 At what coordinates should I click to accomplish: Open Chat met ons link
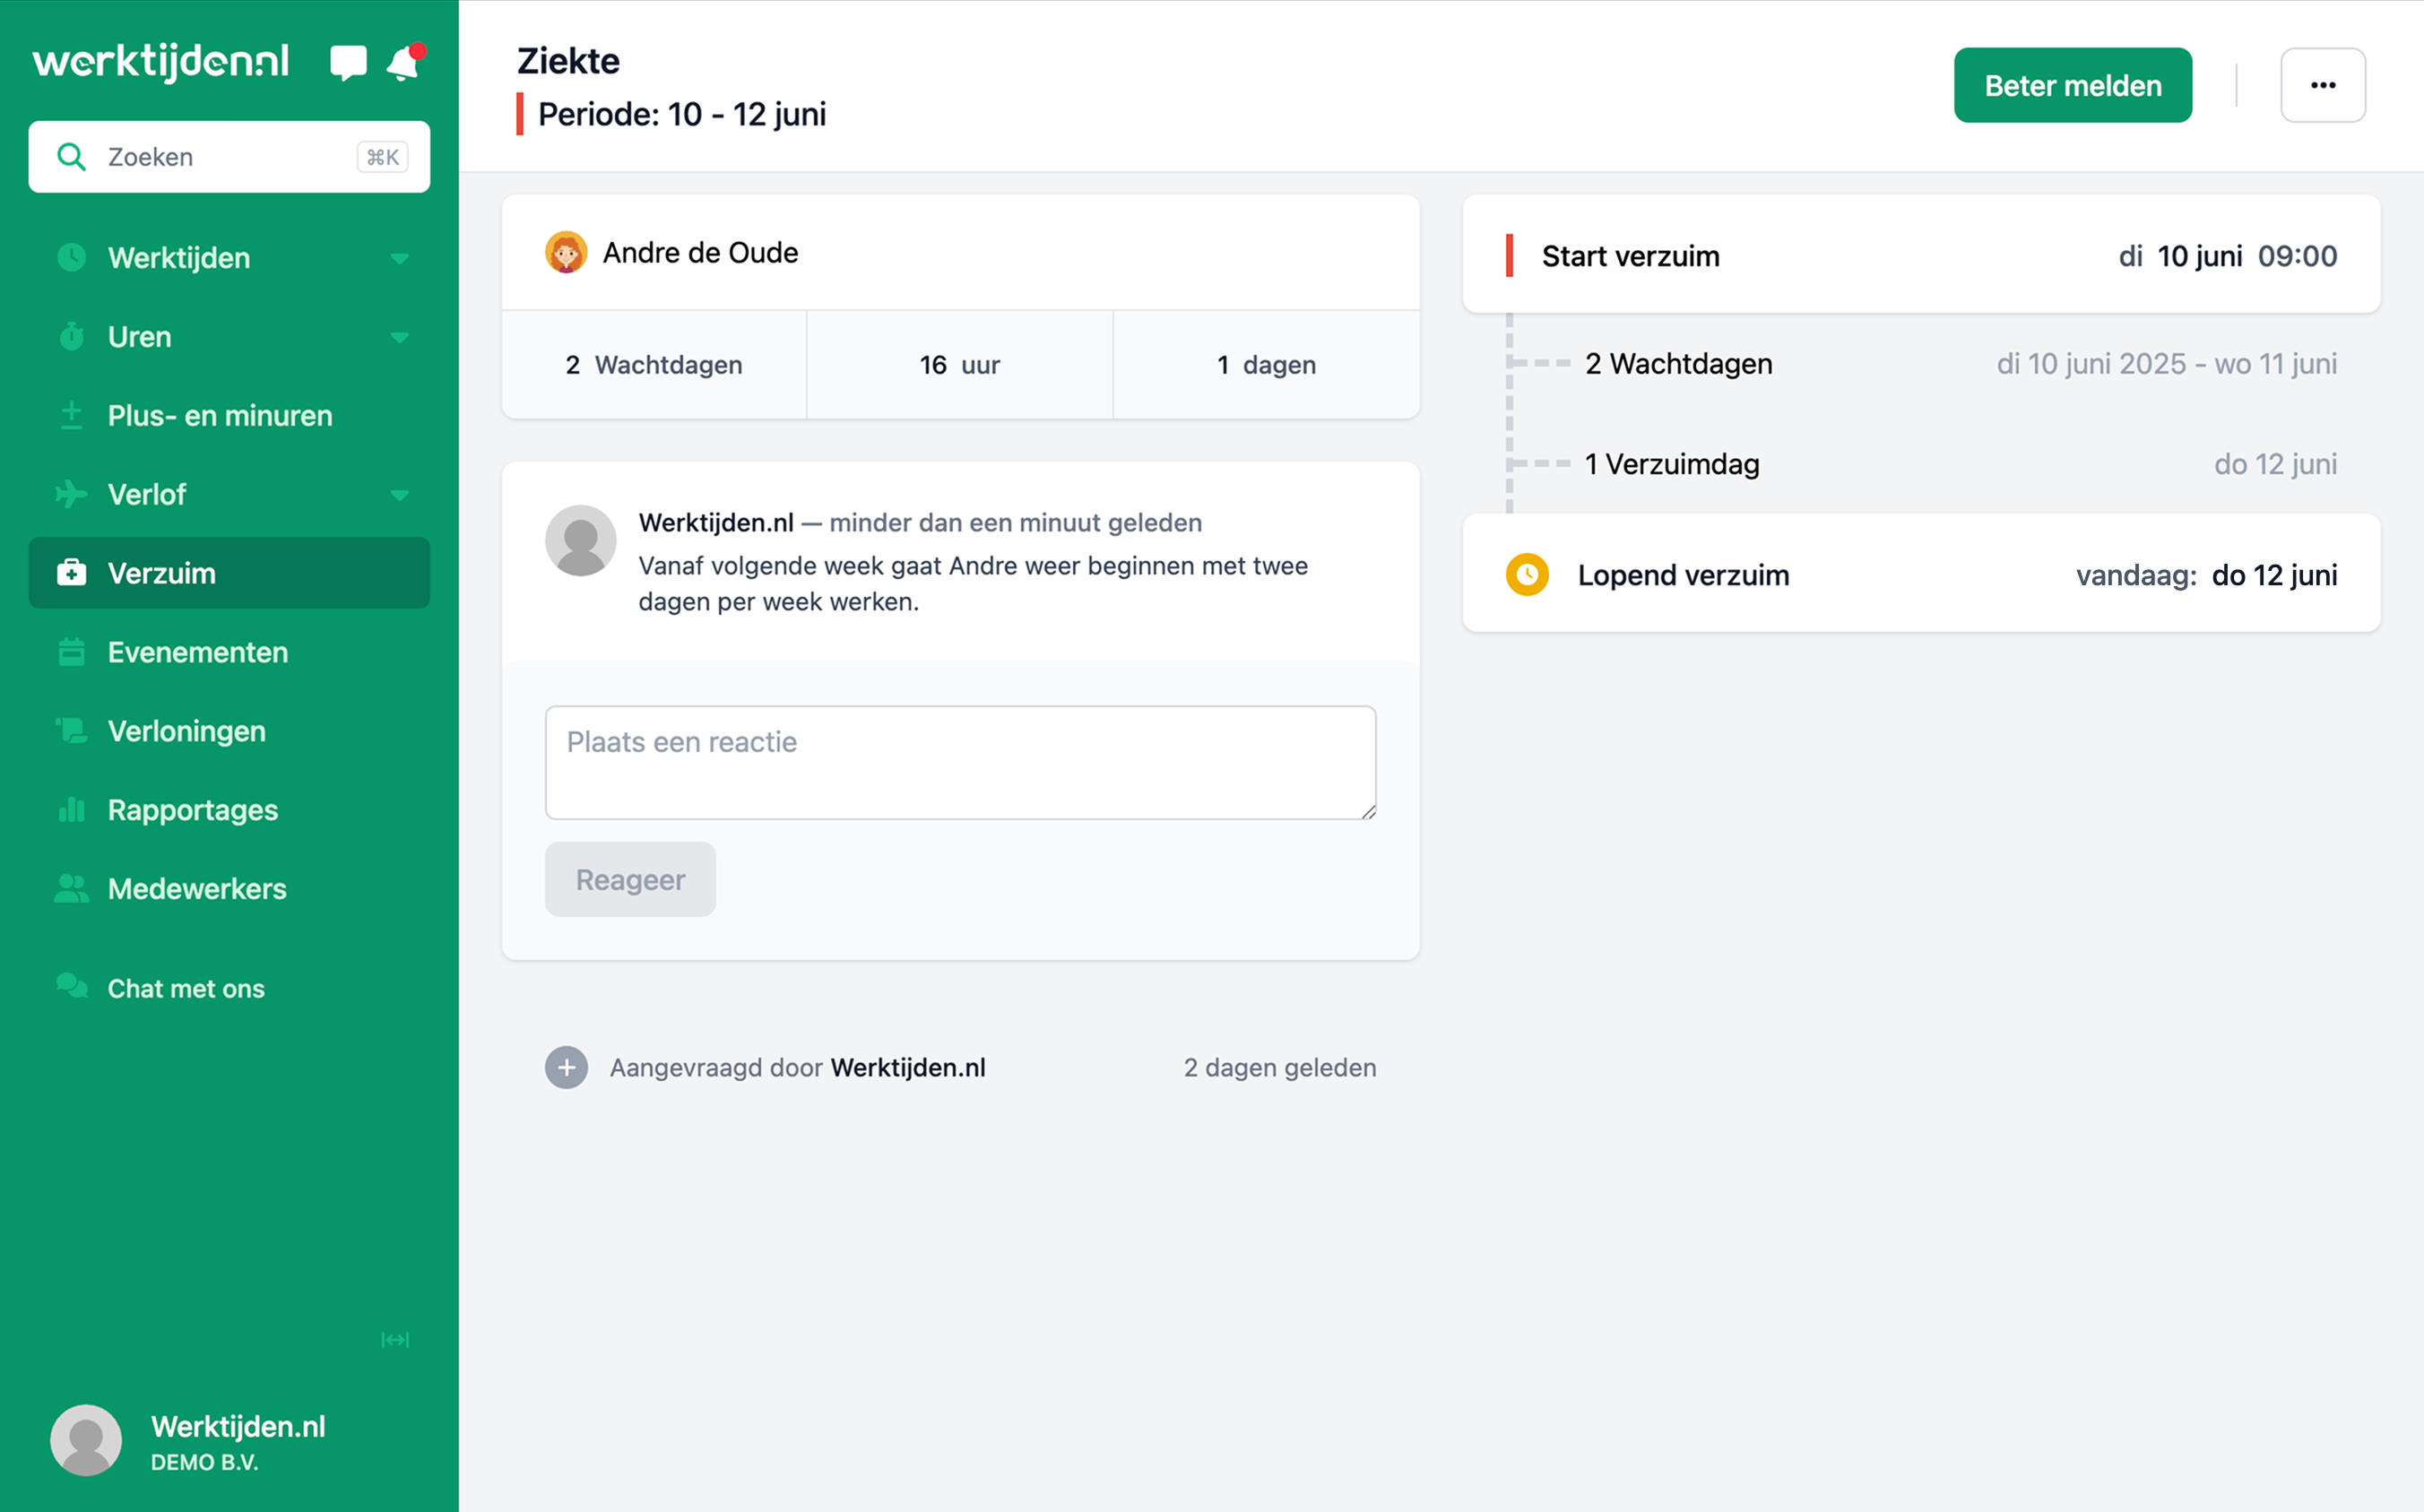[186, 988]
